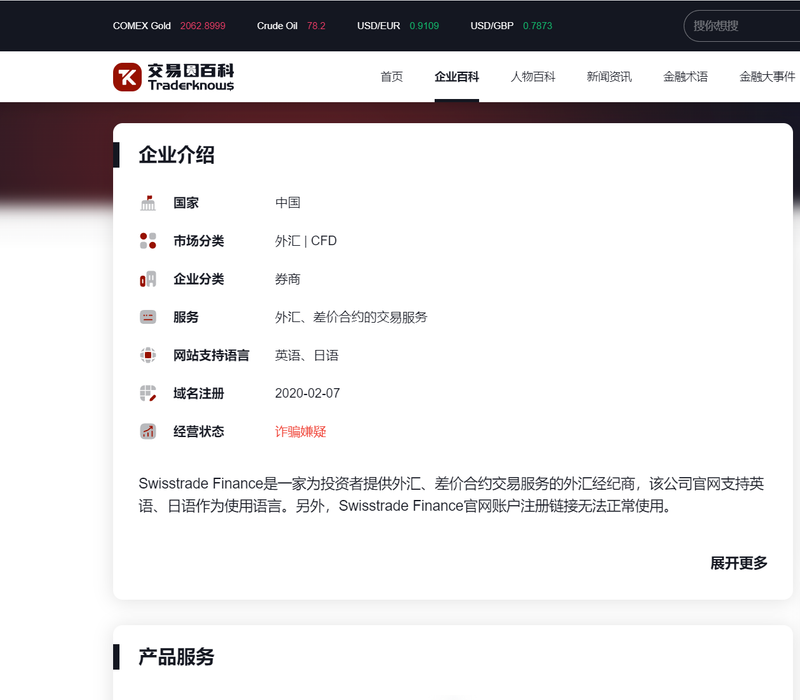The image size is (800, 700).
Task: Click the 服务 field label
Action: pyautogui.click(x=186, y=317)
